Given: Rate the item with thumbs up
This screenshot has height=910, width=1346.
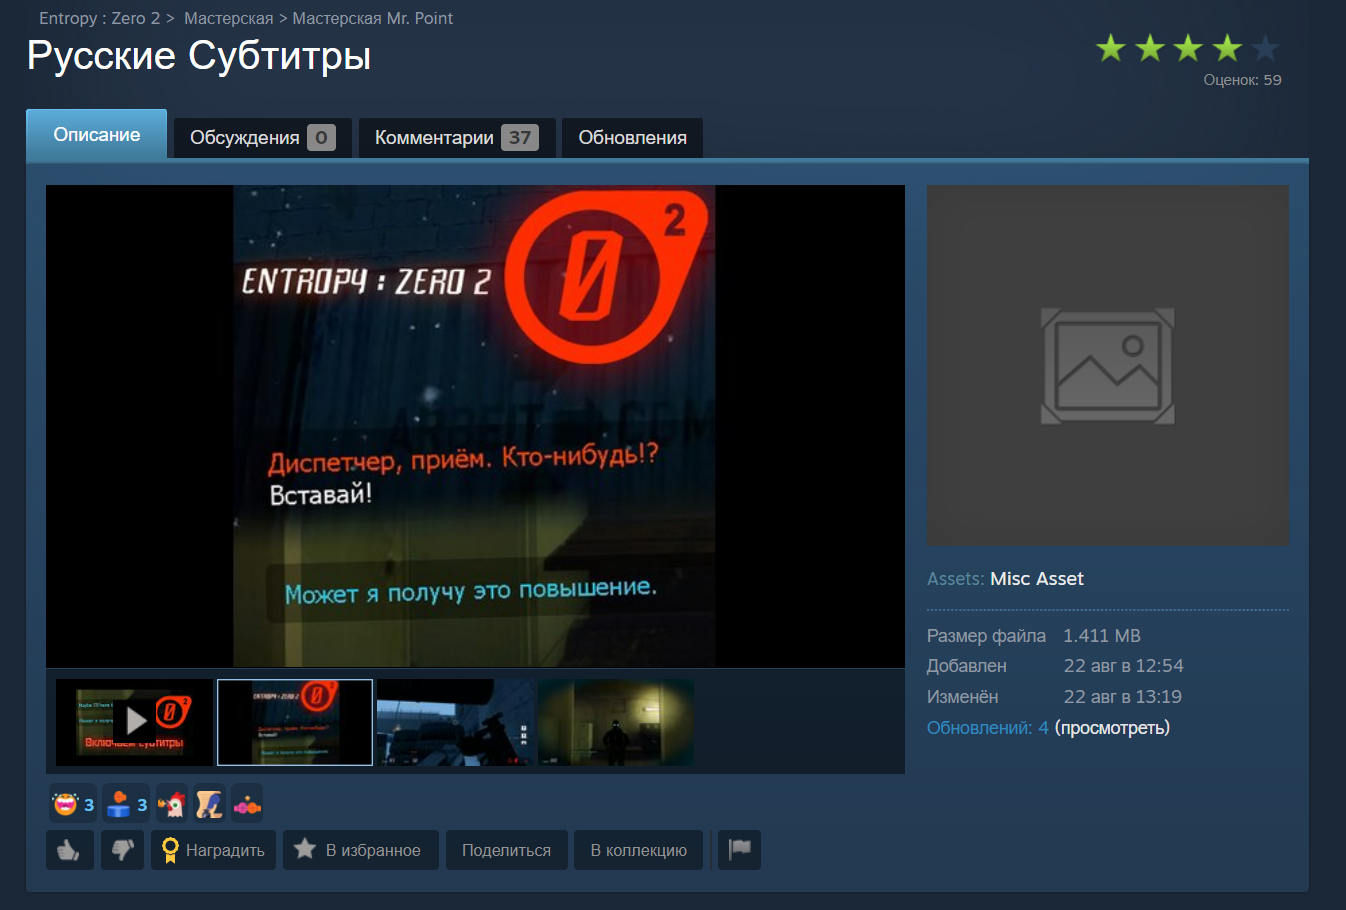Looking at the screenshot, I should point(69,850).
